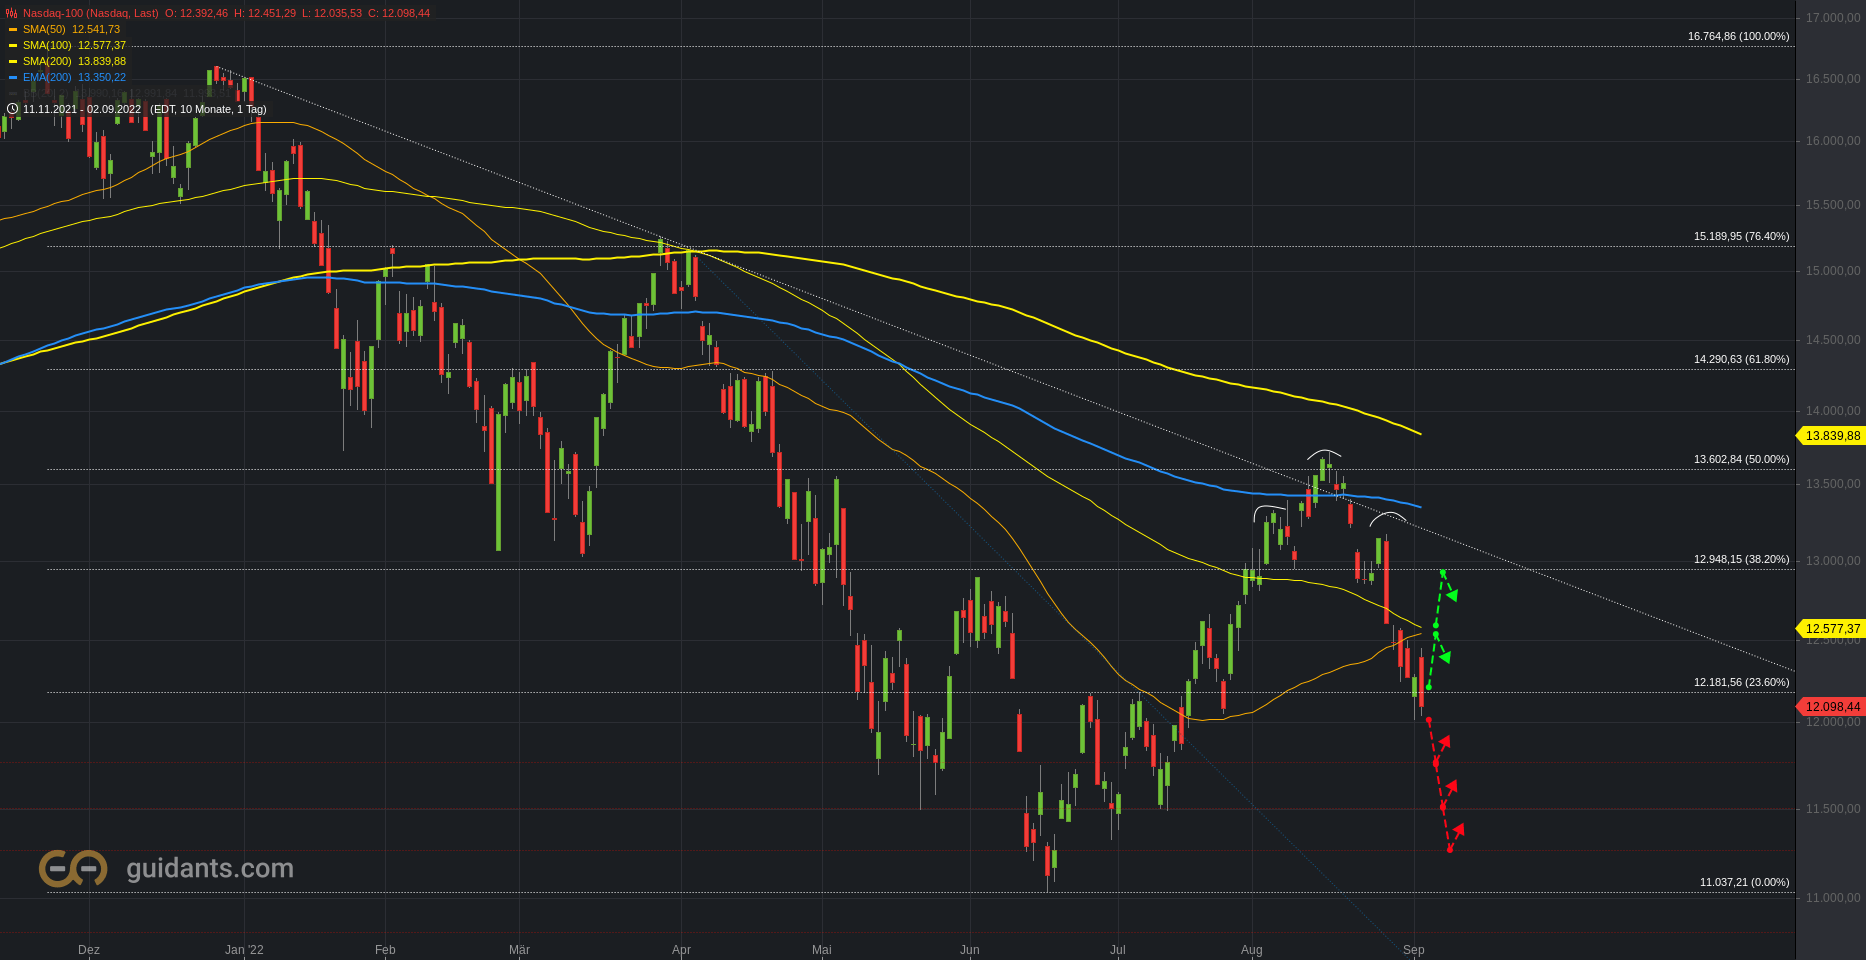Click the 14.290,63 (61.80%) Fibonacci label
This screenshot has height=960, width=1866.
pos(1742,359)
